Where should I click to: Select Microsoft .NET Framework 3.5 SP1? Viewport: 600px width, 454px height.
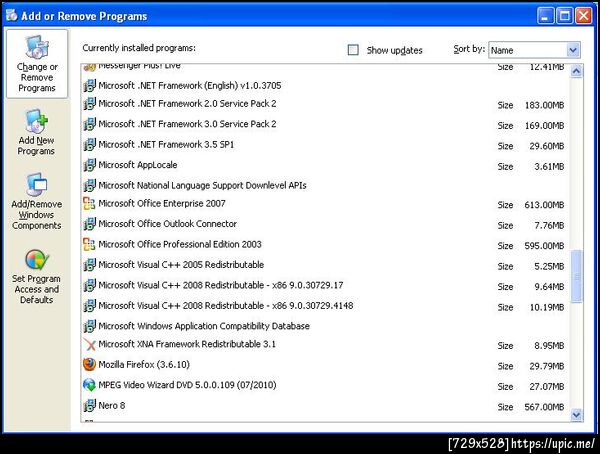(166, 145)
